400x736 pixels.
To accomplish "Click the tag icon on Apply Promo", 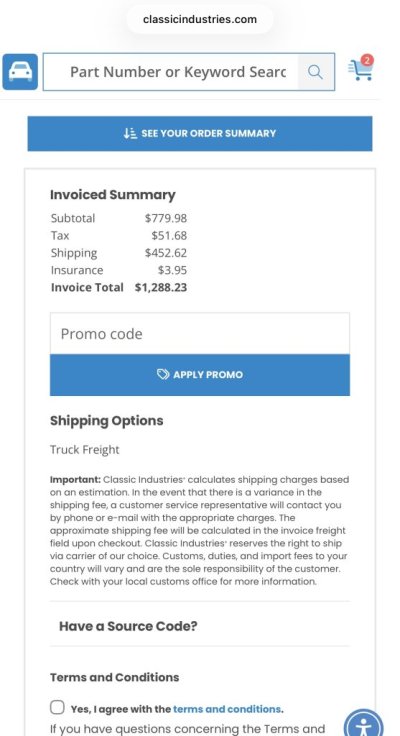I will coord(163,374).
